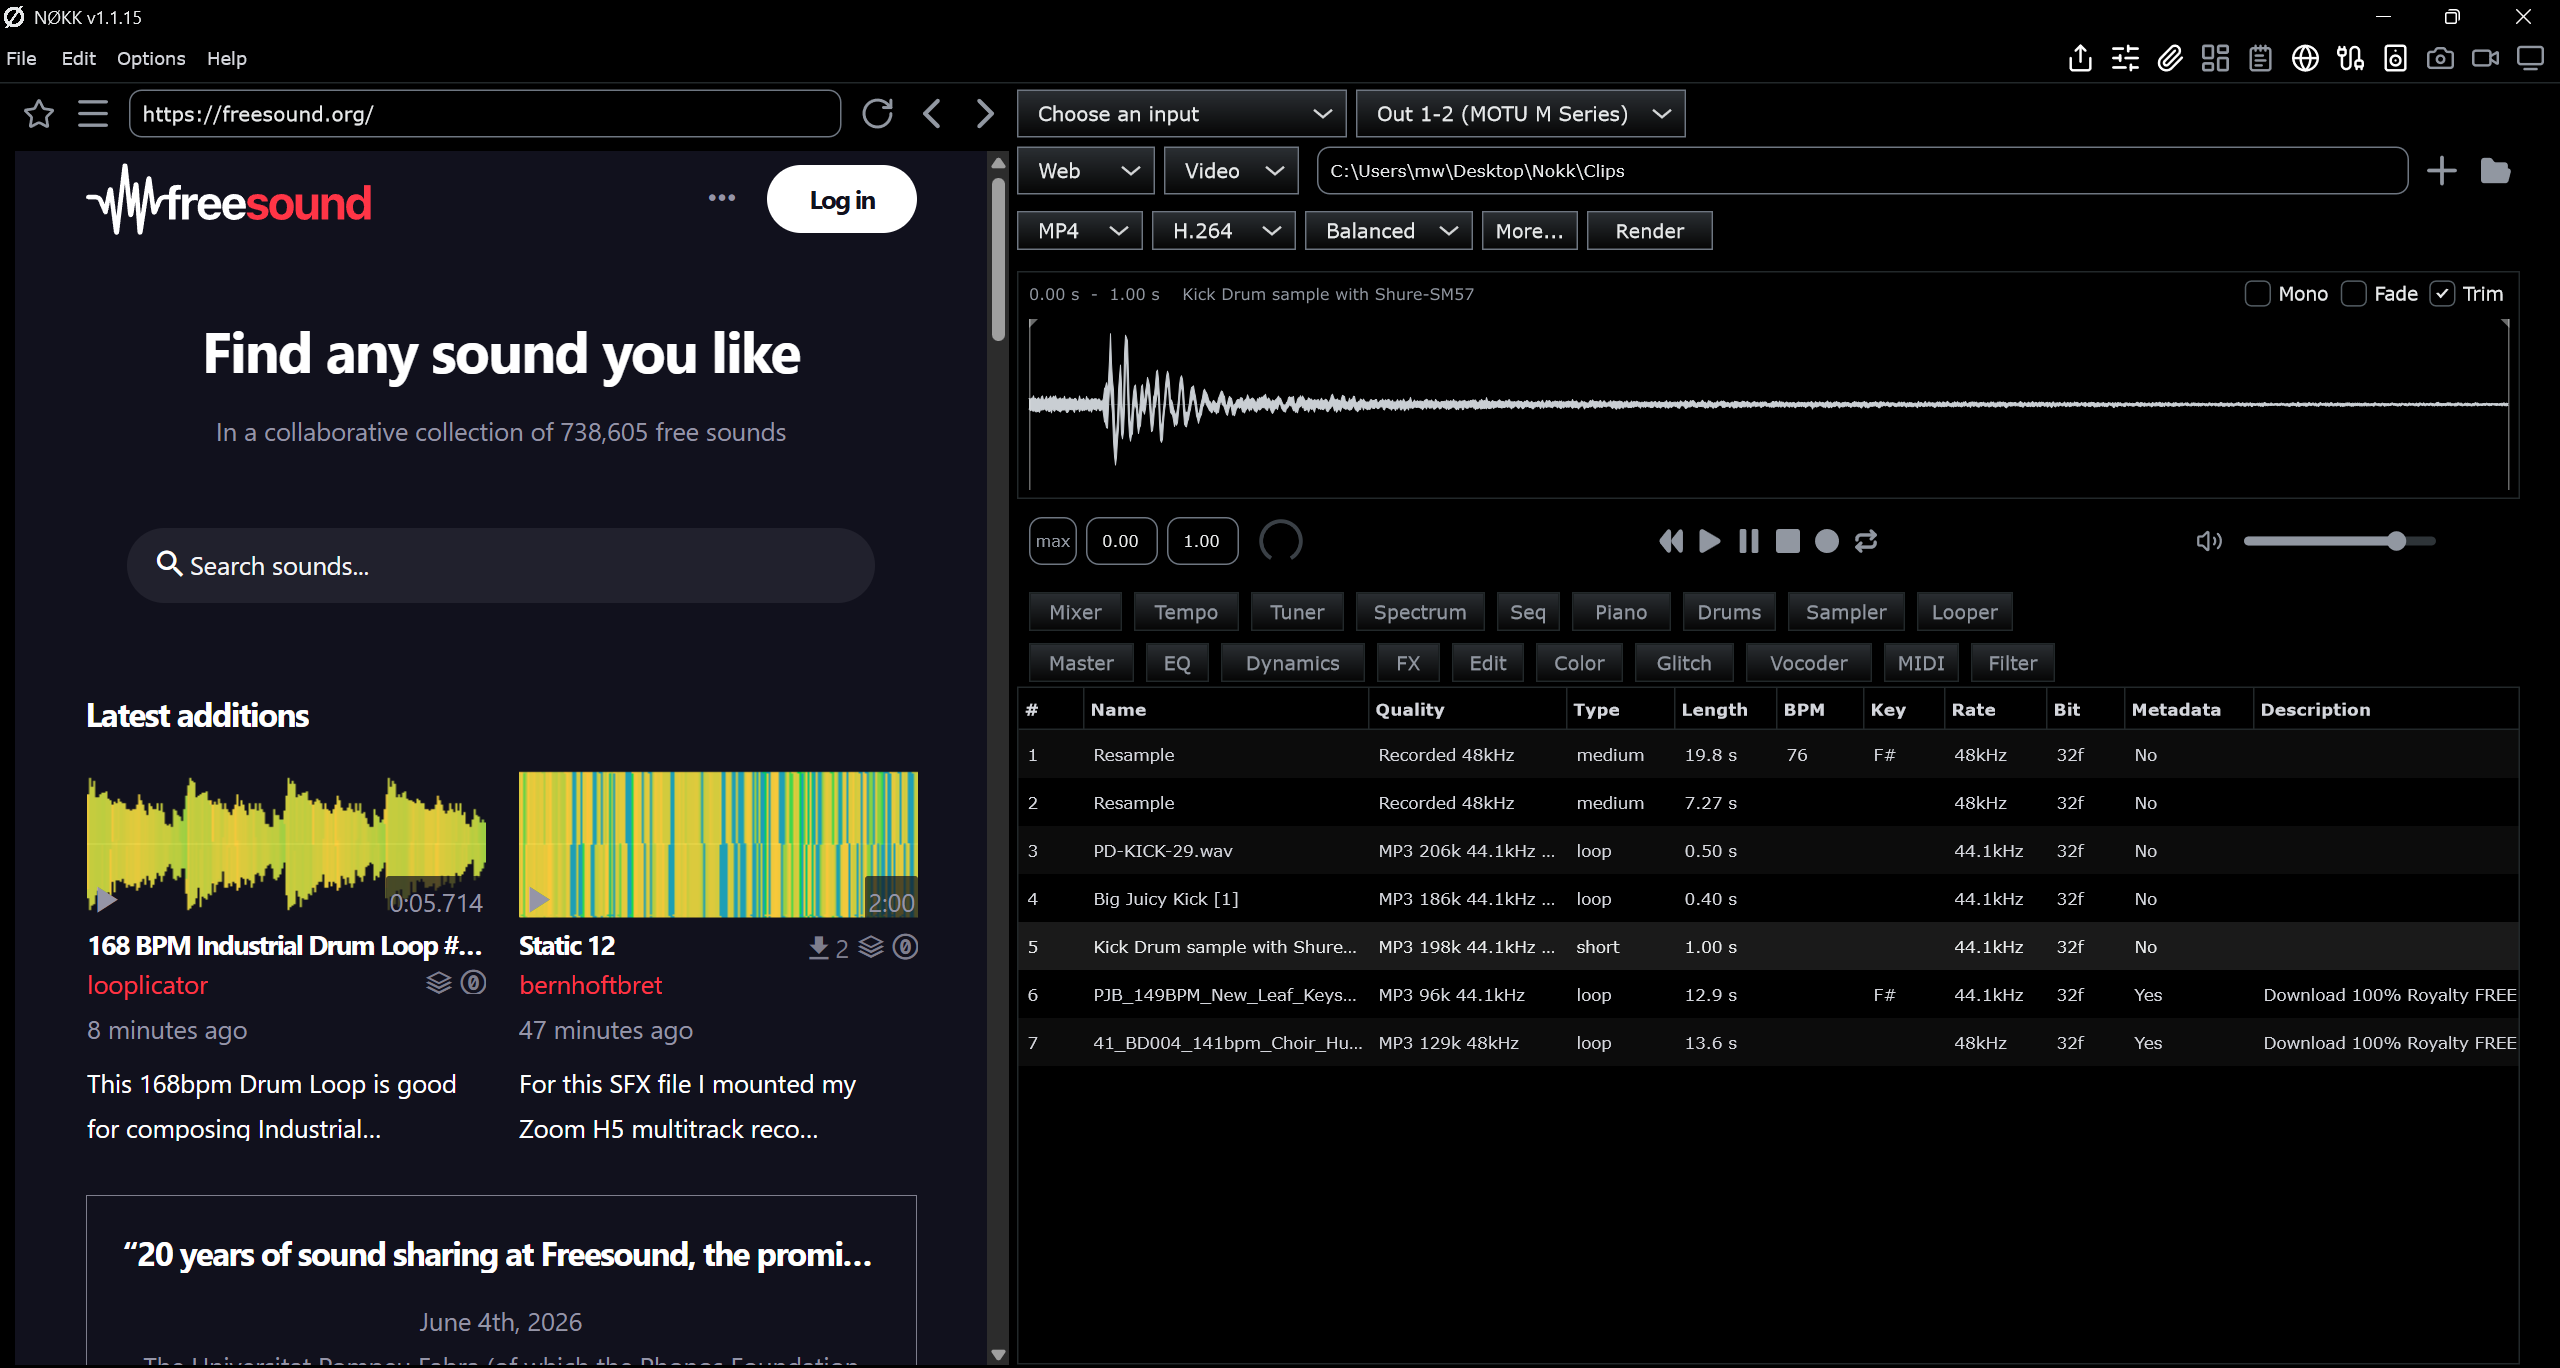Viewport: 2560px width, 1368px height.
Task: Open the clips folder icon
Action: pos(2495,171)
